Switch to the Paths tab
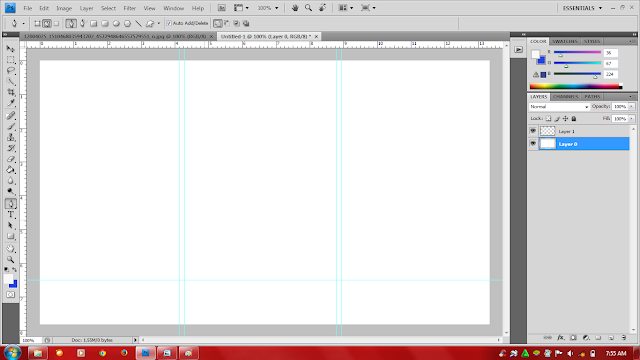The image size is (640, 360). pos(592,97)
